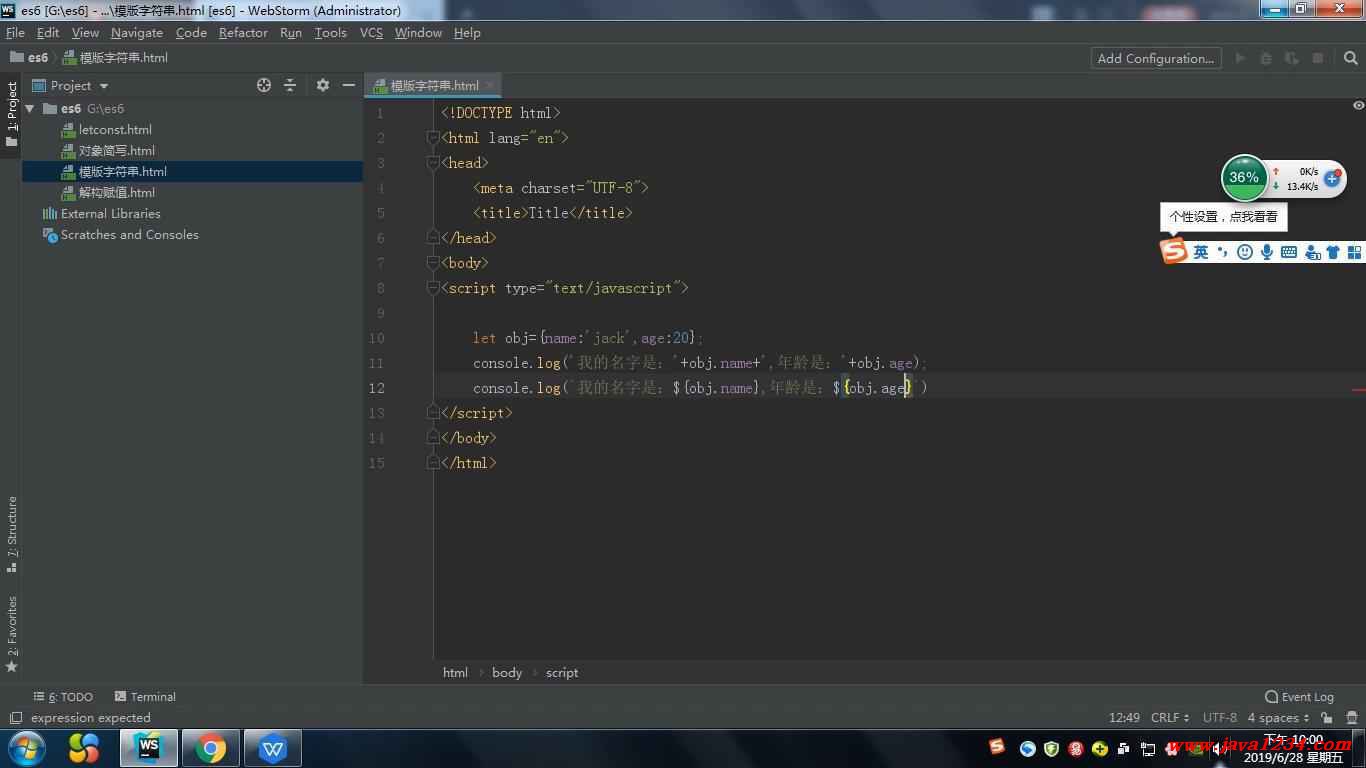This screenshot has width=1366, height=768.
Task: Click Add Configuration button
Action: [x=1156, y=58]
